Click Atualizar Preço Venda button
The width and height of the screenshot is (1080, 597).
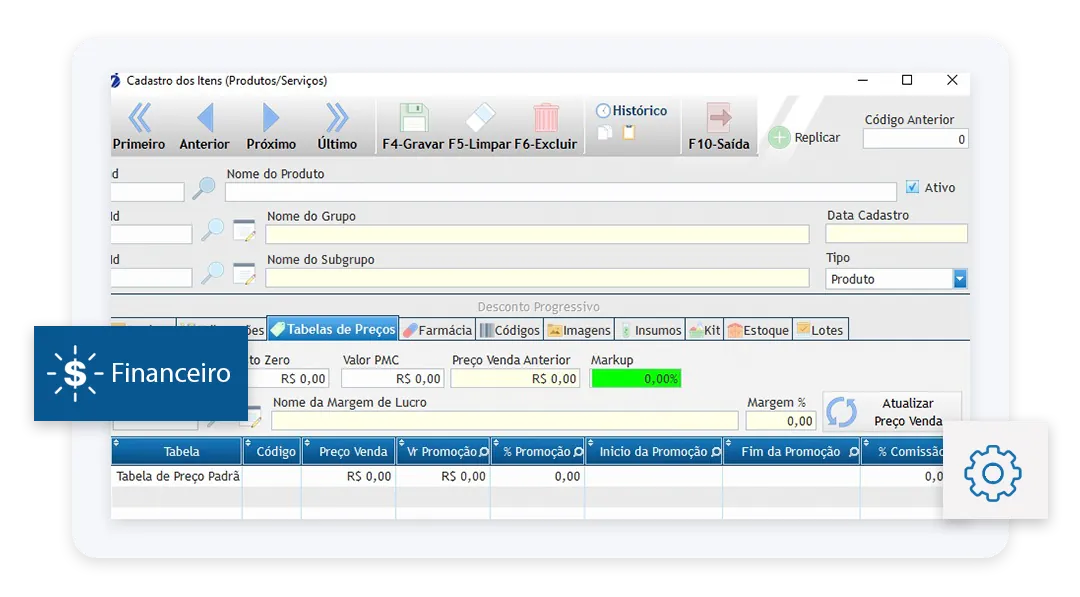pyautogui.click(x=891, y=412)
